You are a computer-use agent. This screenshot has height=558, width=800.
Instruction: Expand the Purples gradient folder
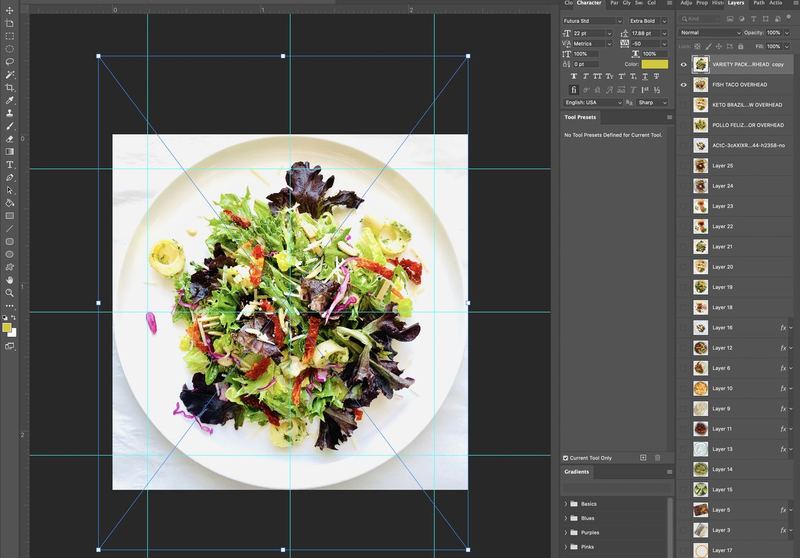pyautogui.click(x=566, y=532)
